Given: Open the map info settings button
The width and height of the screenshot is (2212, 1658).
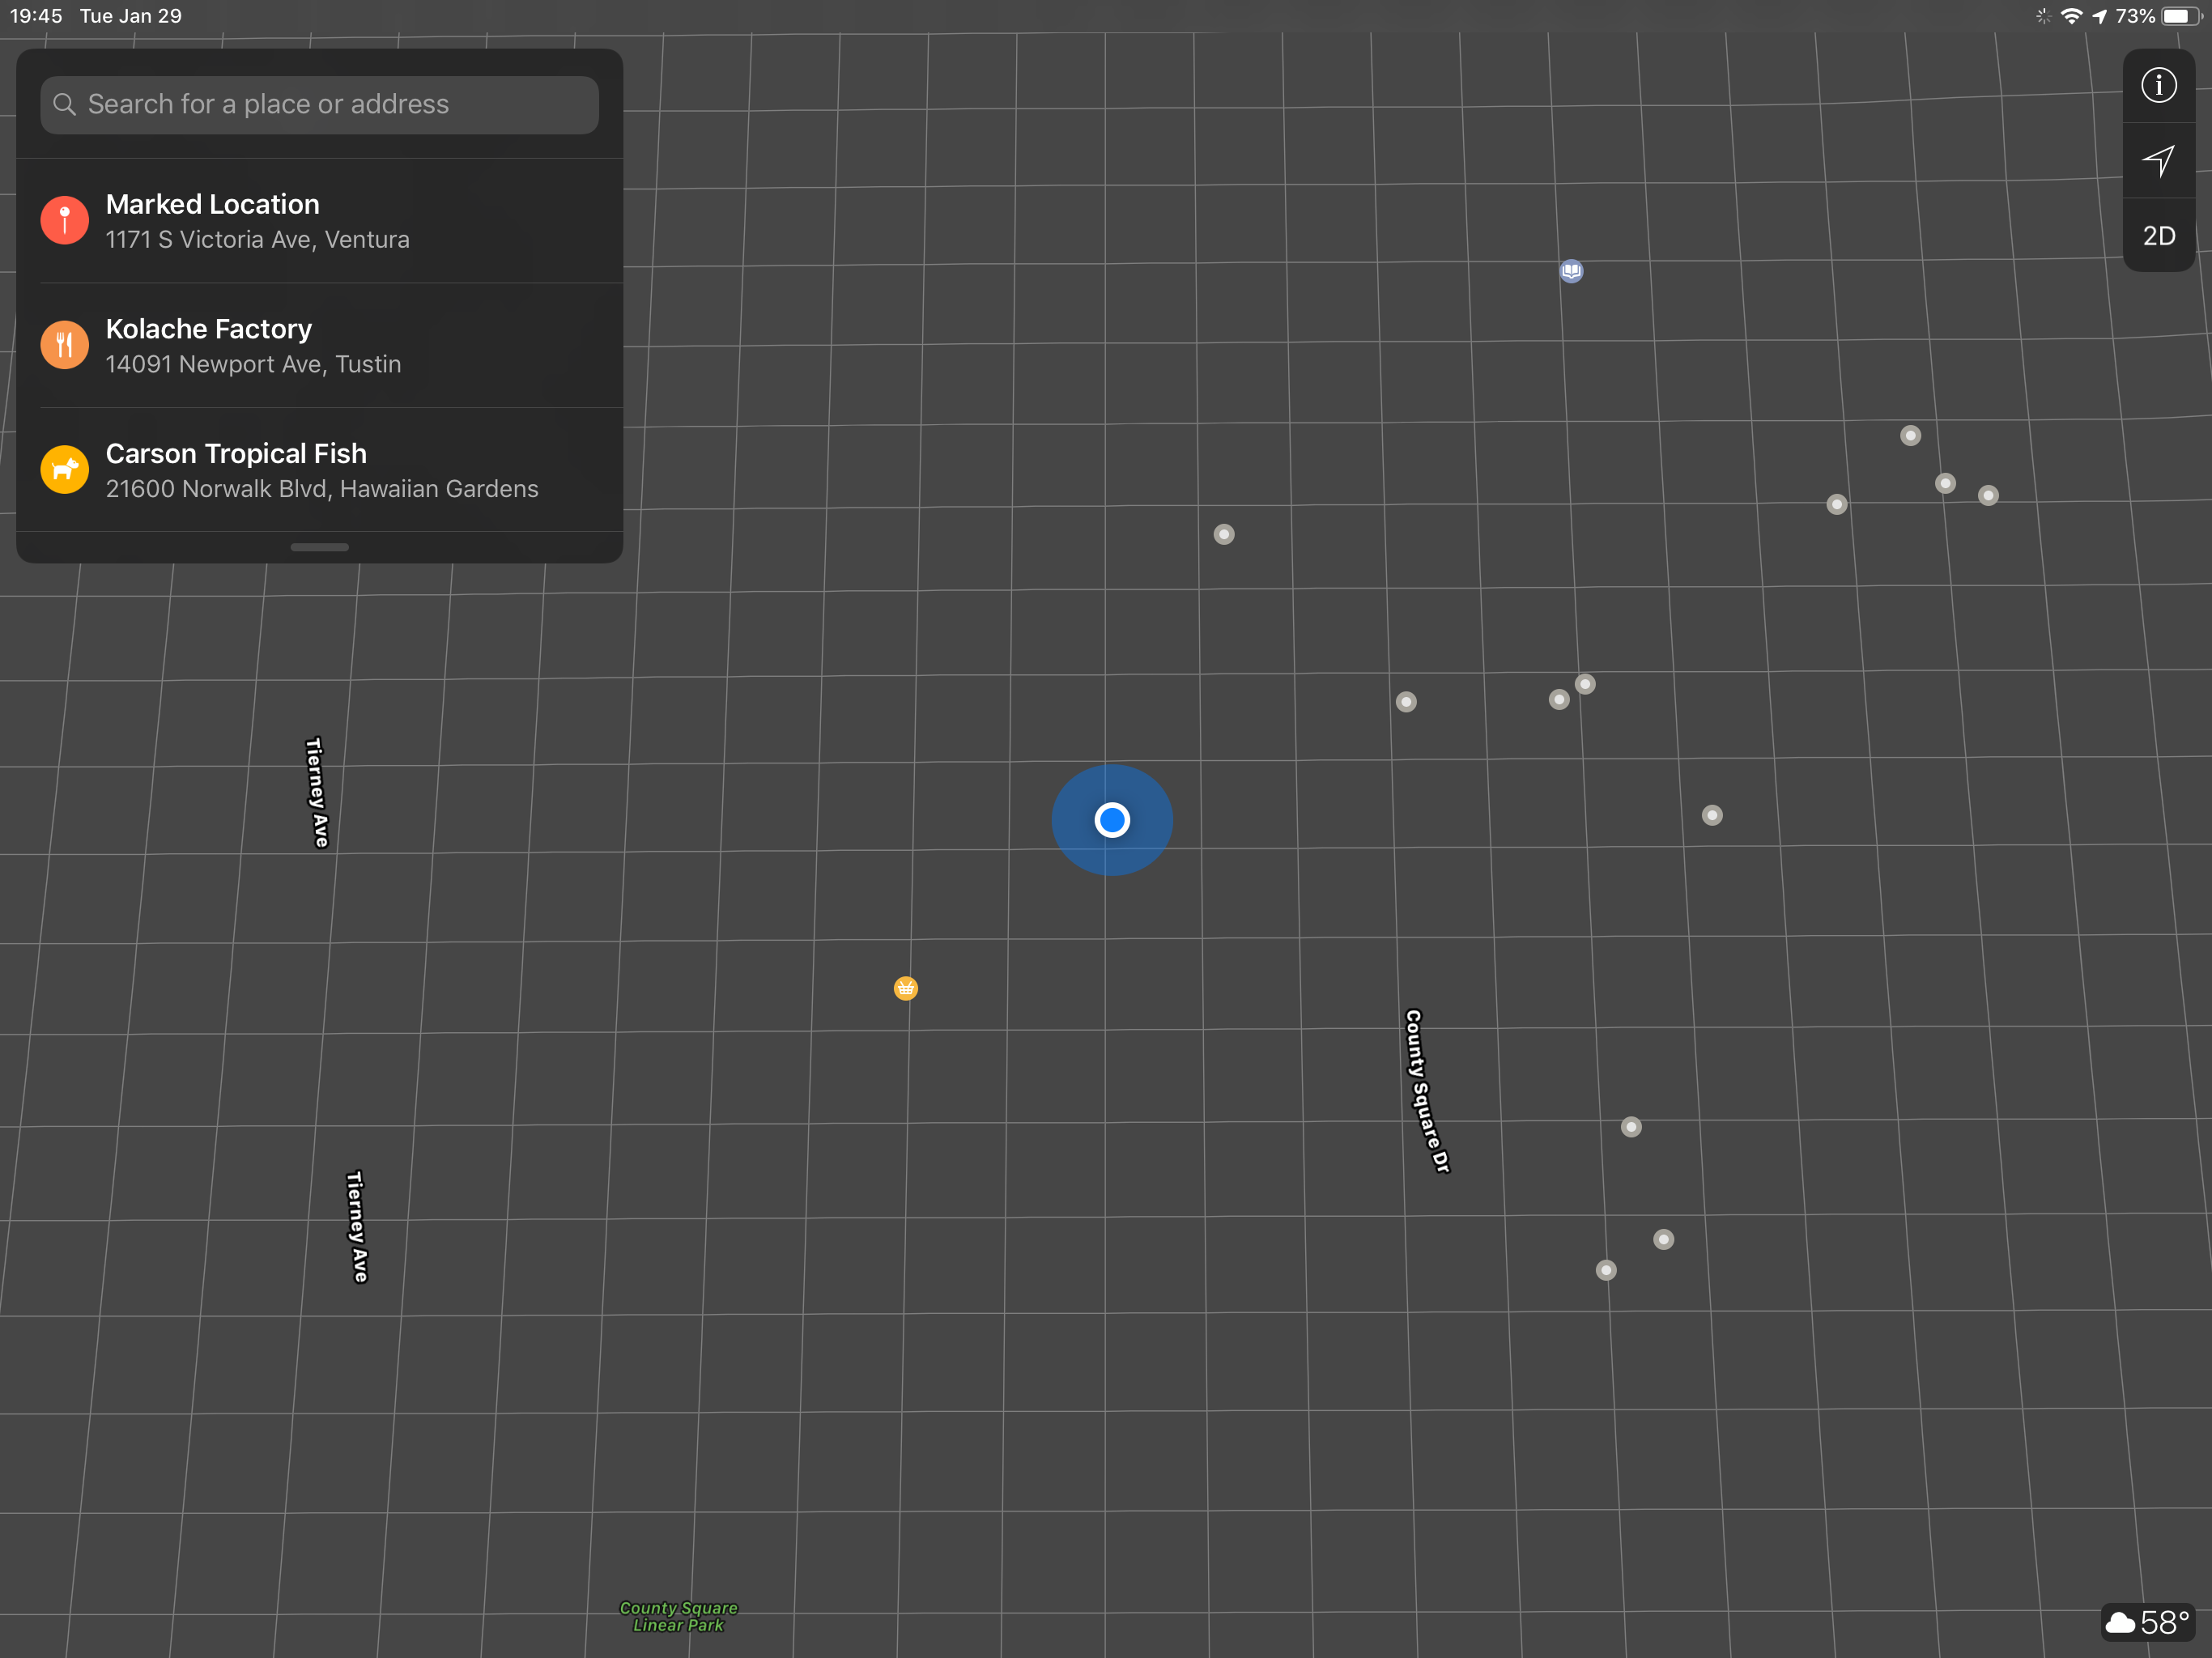Looking at the screenshot, I should (2158, 85).
